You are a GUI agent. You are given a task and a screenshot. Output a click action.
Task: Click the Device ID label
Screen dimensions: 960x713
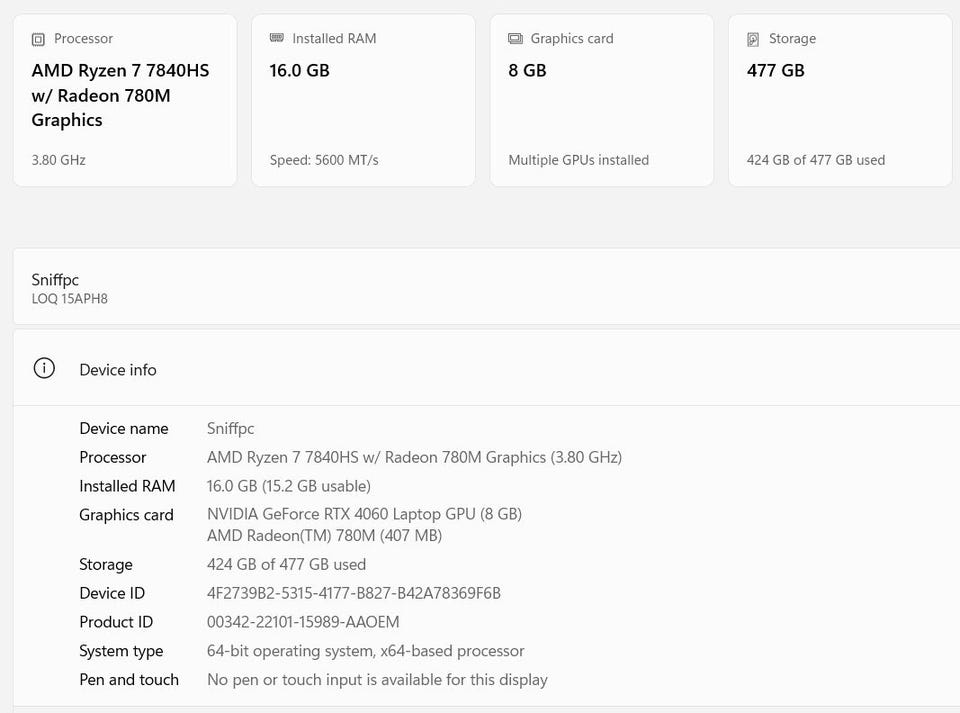coord(112,593)
